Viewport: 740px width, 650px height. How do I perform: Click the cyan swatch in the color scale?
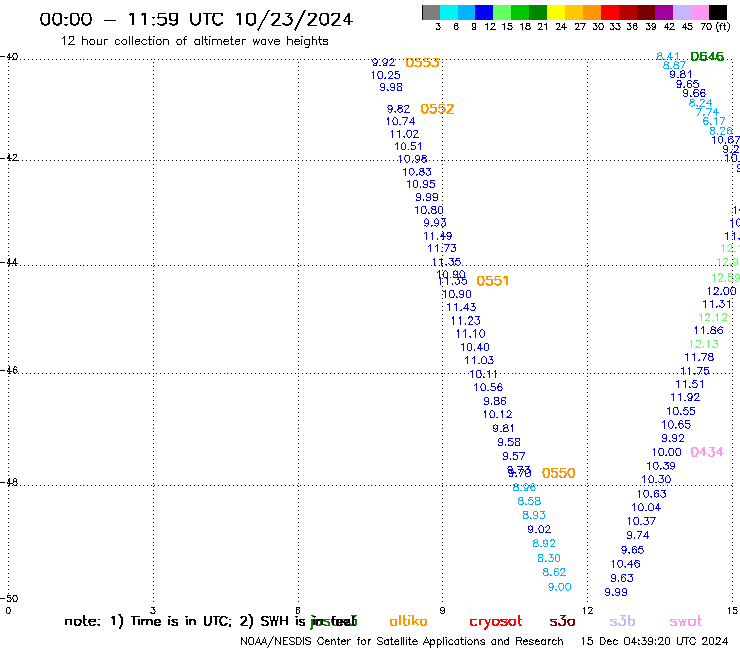449,12
